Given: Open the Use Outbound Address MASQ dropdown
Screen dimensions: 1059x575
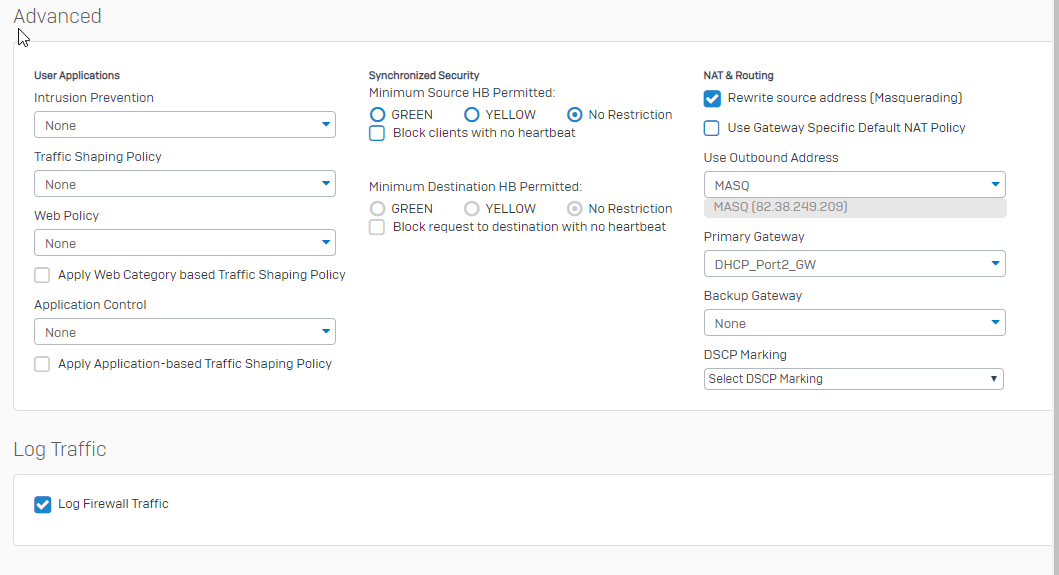Looking at the screenshot, I should click(854, 185).
